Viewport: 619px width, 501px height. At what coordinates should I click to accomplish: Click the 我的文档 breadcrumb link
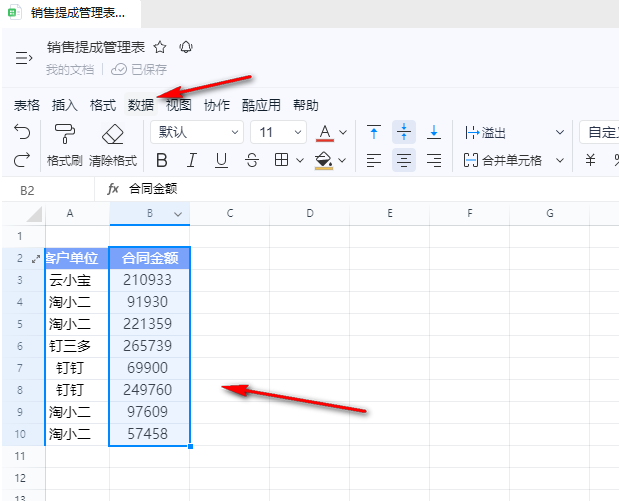pyautogui.click(x=70, y=70)
